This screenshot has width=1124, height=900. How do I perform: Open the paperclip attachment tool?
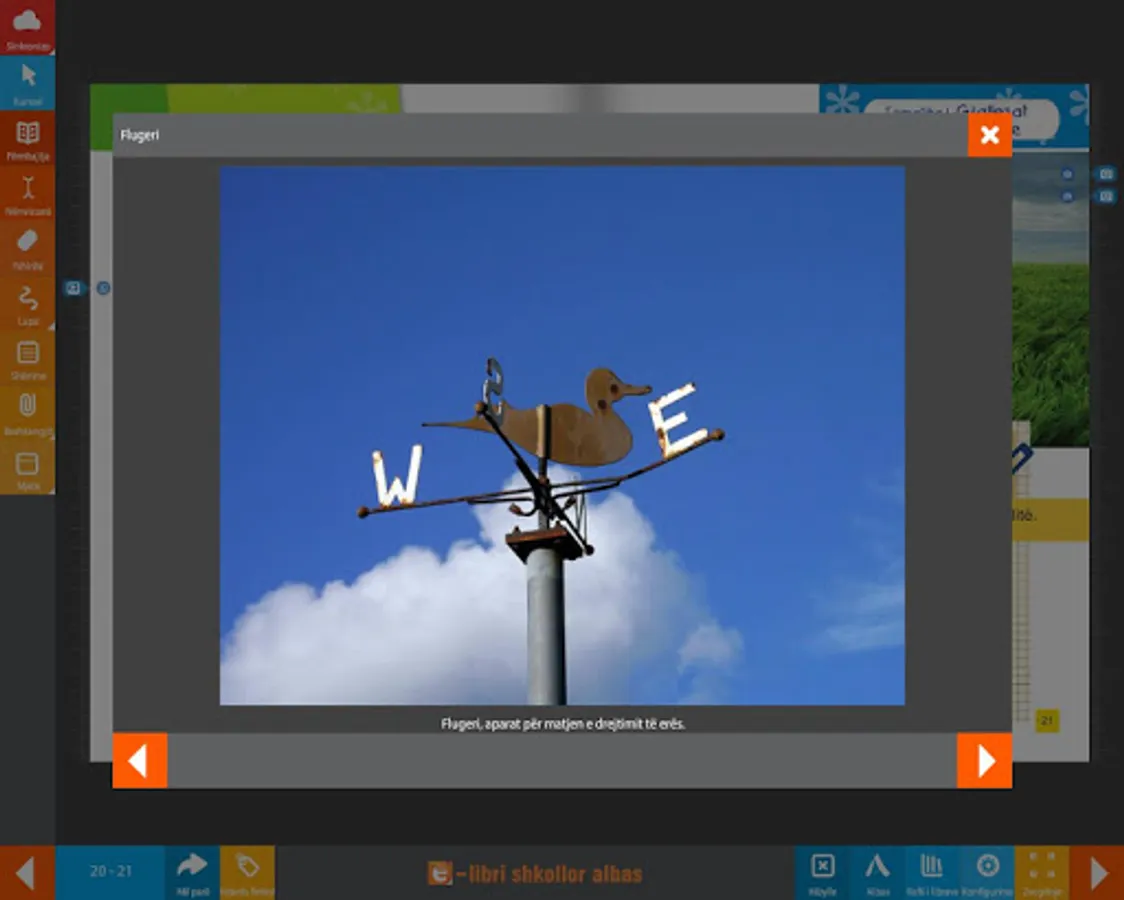coord(27,412)
